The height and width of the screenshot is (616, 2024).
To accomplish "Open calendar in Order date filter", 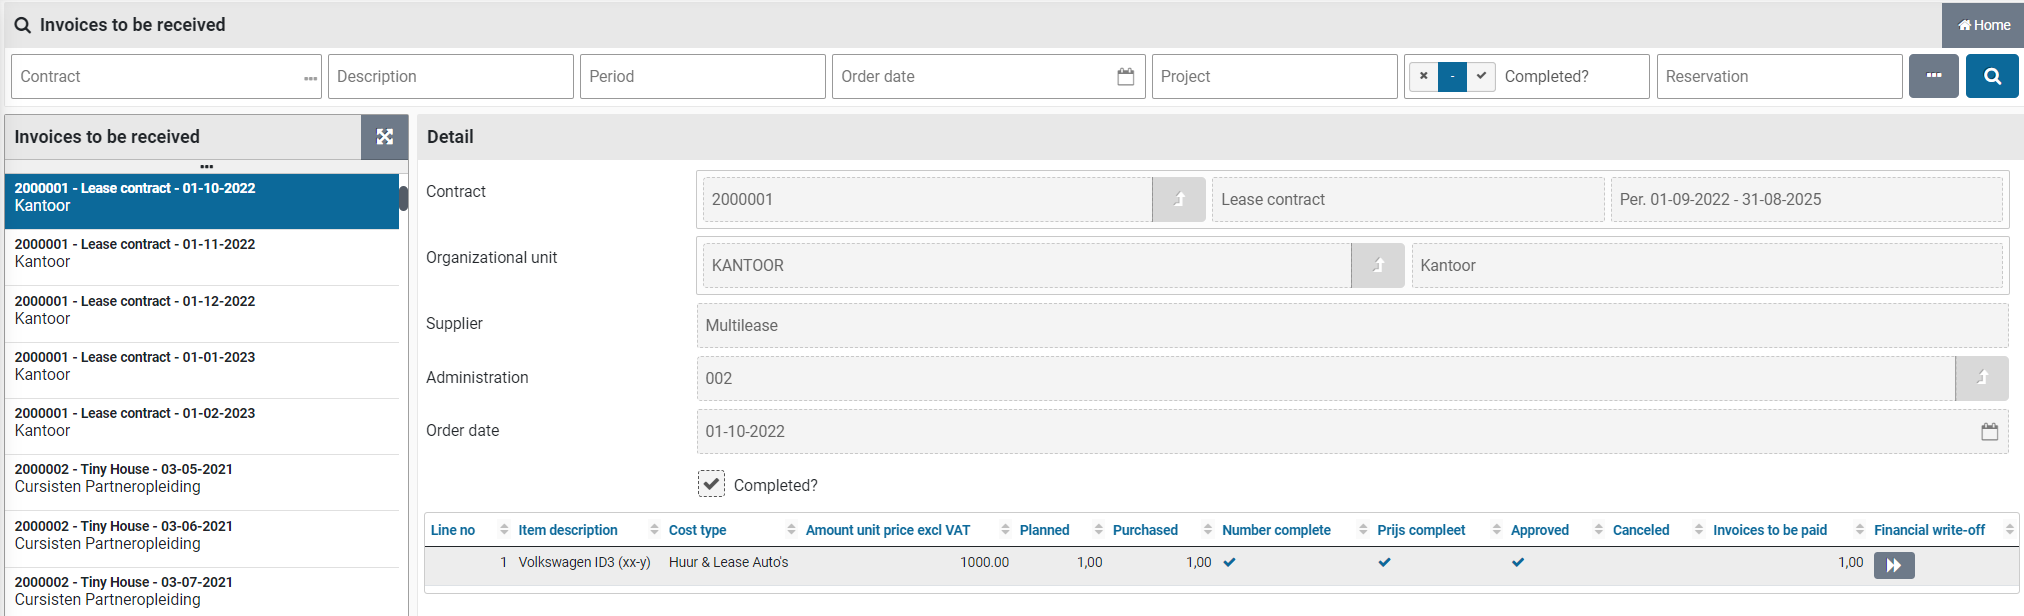I will point(1125,77).
